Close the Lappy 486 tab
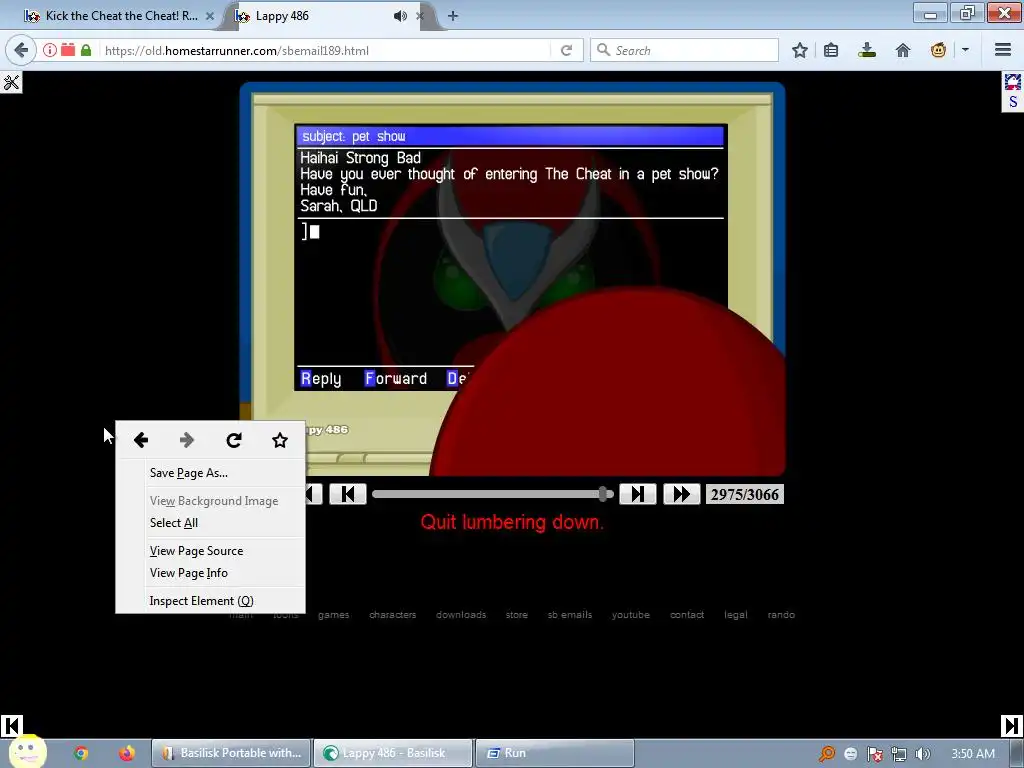1024x768 pixels. (421, 16)
